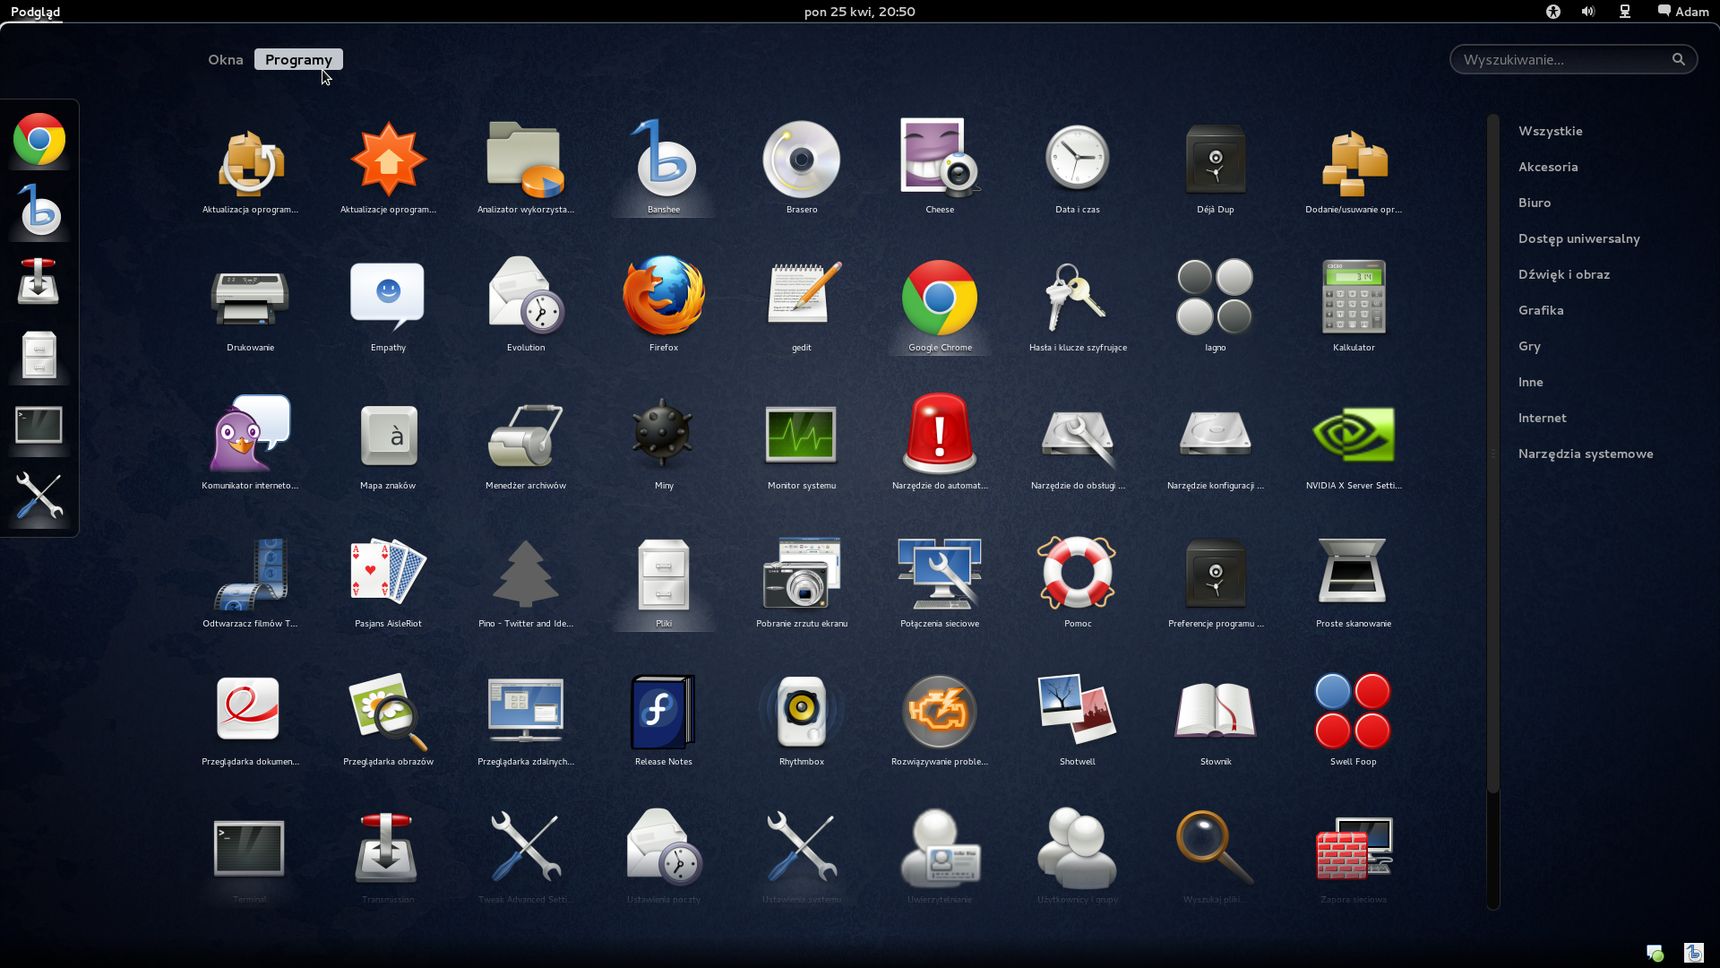Filter by Internet category
The image size is (1720, 968).
tap(1542, 418)
